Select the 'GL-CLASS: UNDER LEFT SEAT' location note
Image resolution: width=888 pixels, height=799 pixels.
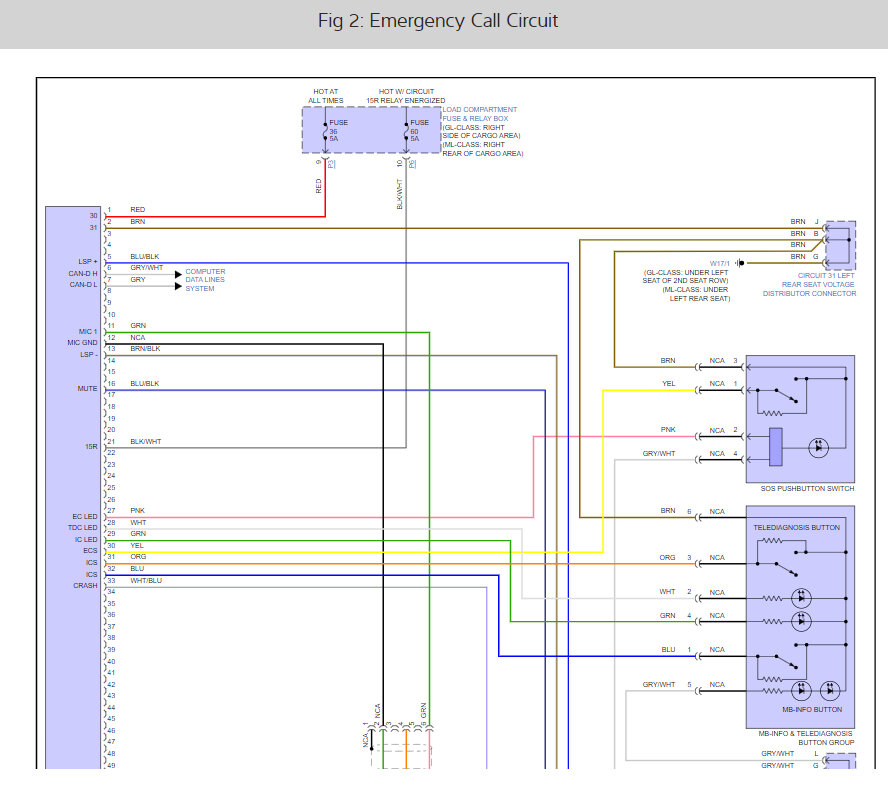[685, 276]
